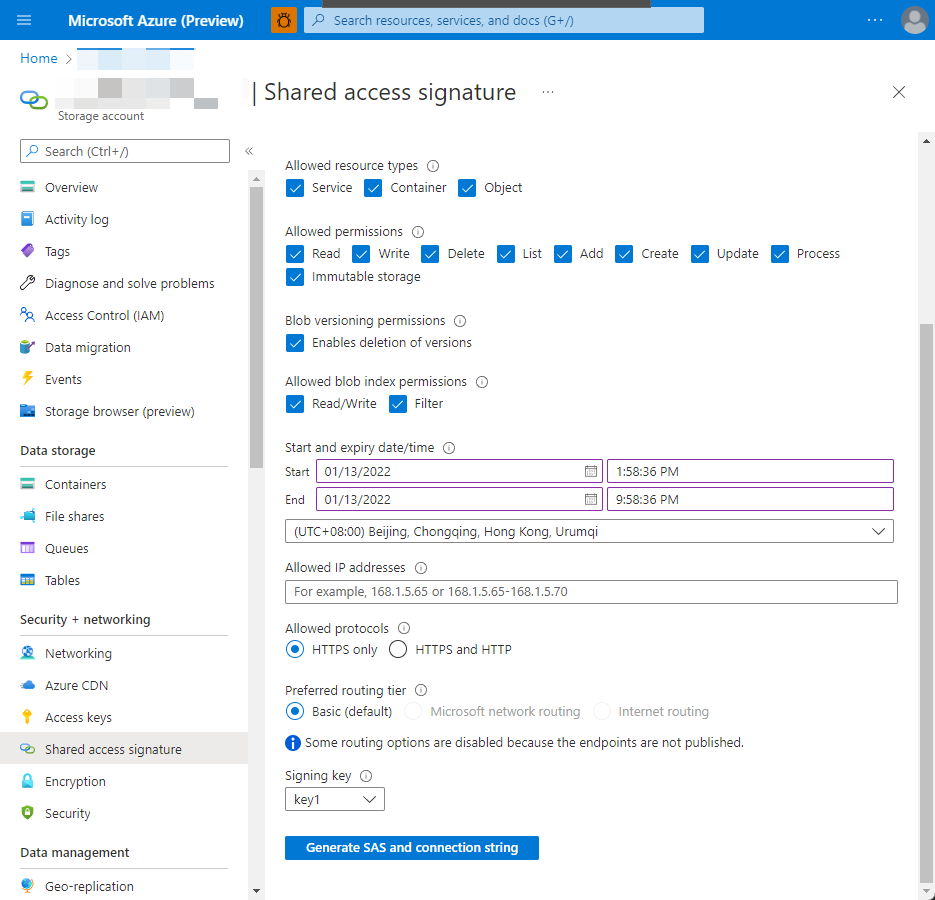This screenshot has height=900, width=935.
Task: Click the Diagnose and solve problems wrench icon
Action: 27,283
